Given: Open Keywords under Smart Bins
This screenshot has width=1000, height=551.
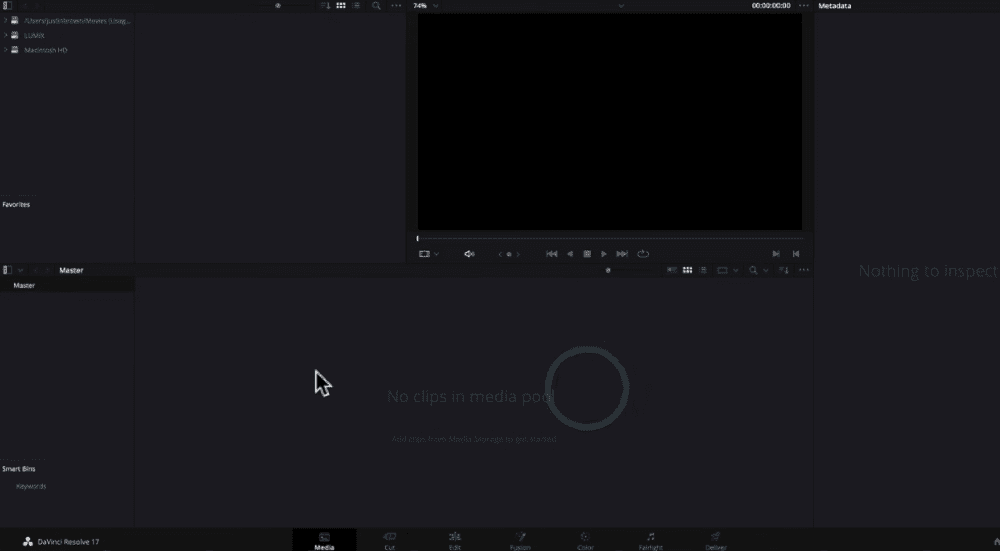Looking at the screenshot, I should tap(31, 486).
